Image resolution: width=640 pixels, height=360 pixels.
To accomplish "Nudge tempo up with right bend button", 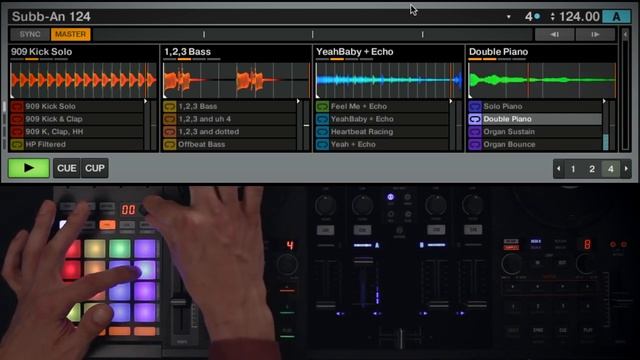I will click(595, 35).
